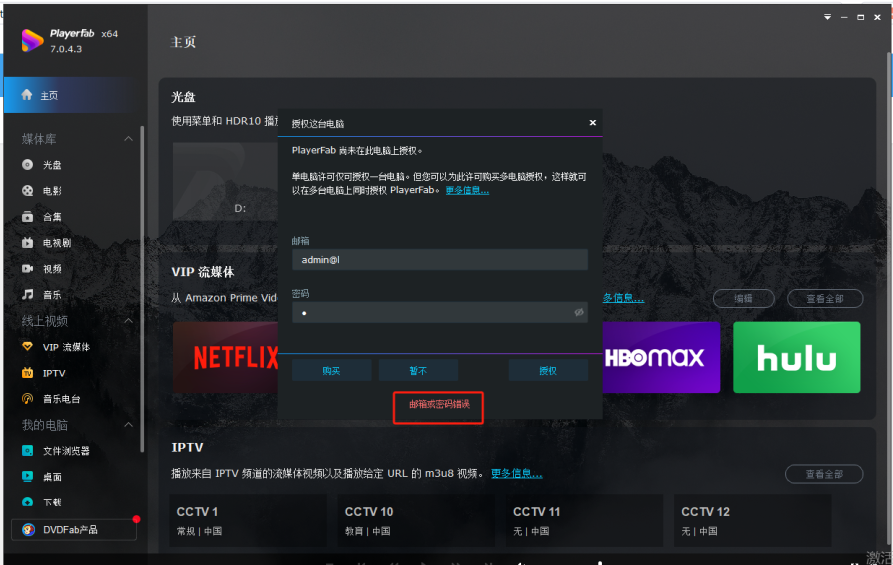Select the film reel icon for 电影

coord(27,191)
